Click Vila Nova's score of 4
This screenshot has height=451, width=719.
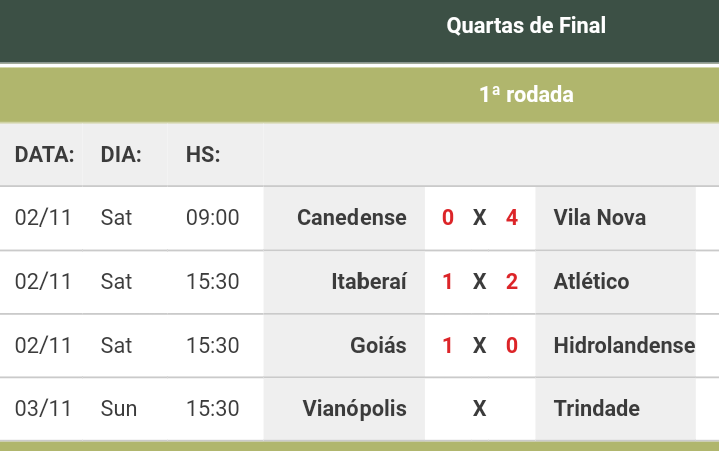512,217
